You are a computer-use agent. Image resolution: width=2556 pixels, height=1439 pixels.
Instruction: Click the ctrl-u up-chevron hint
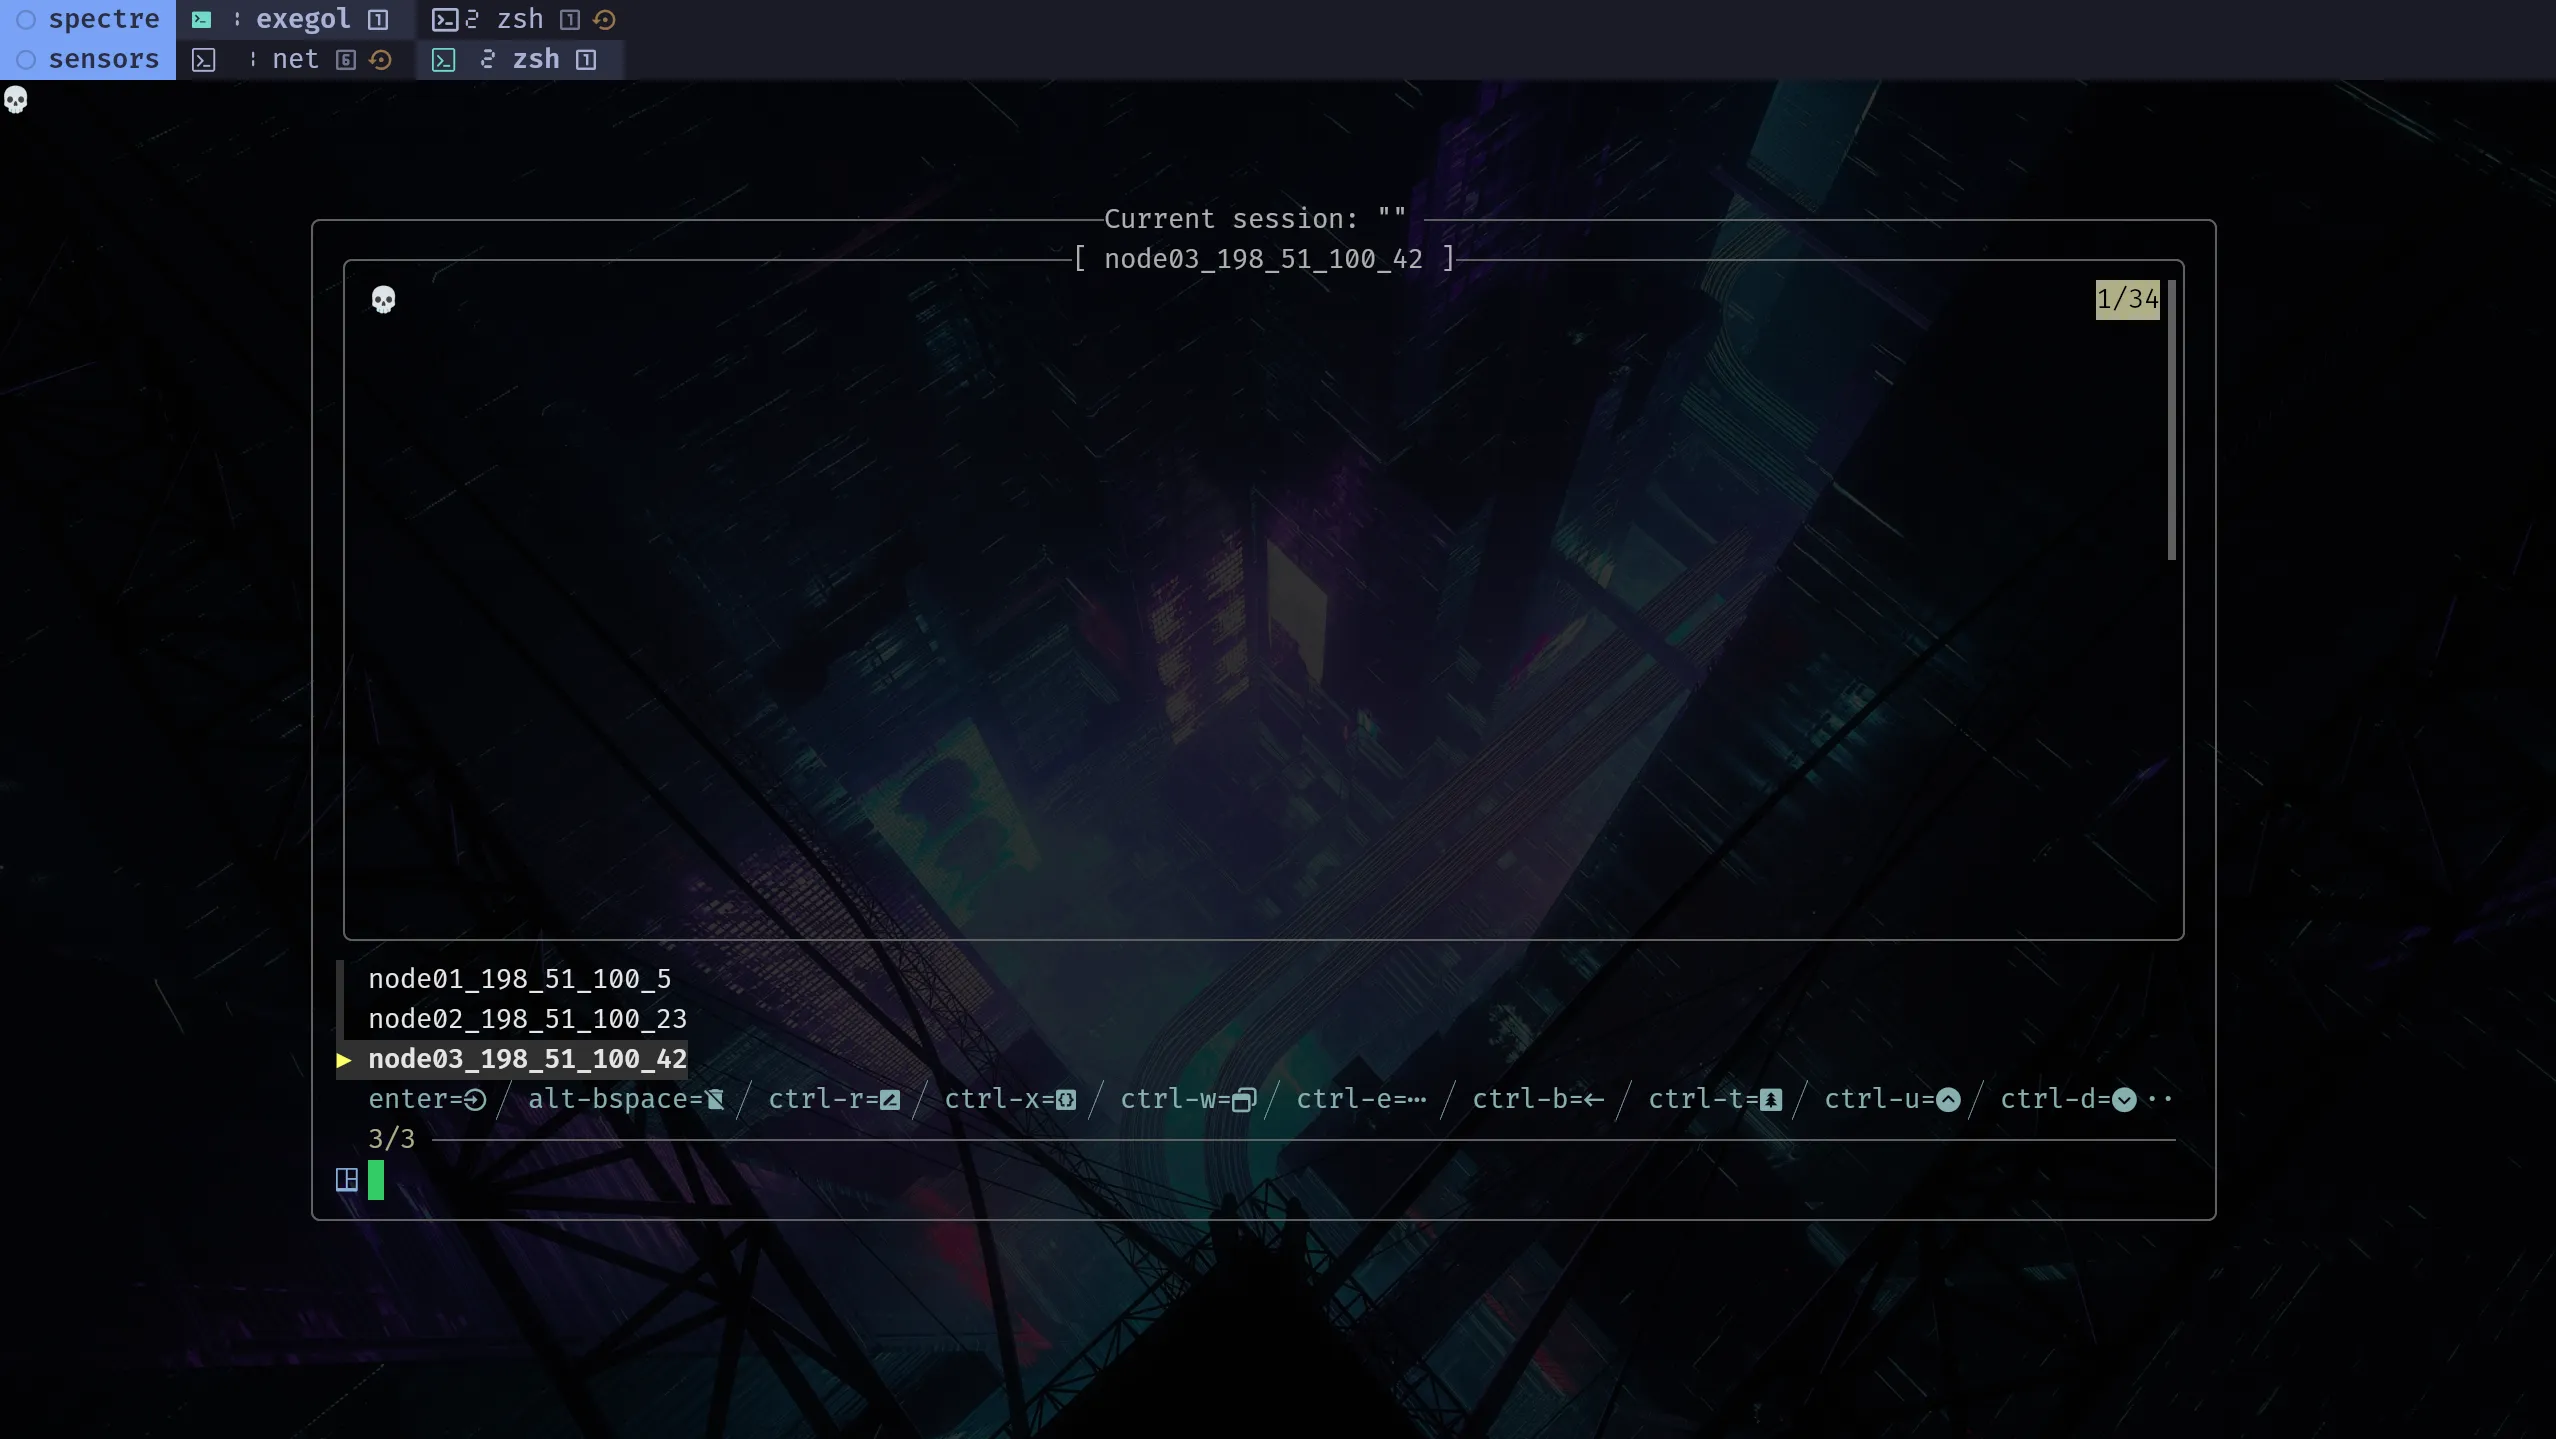point(1947,1099)
